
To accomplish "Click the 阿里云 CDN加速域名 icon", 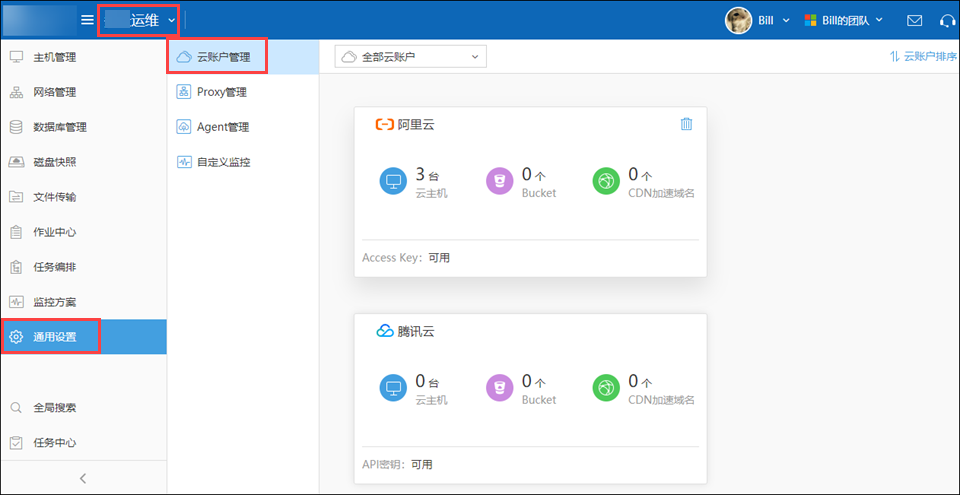I will 606,182.
